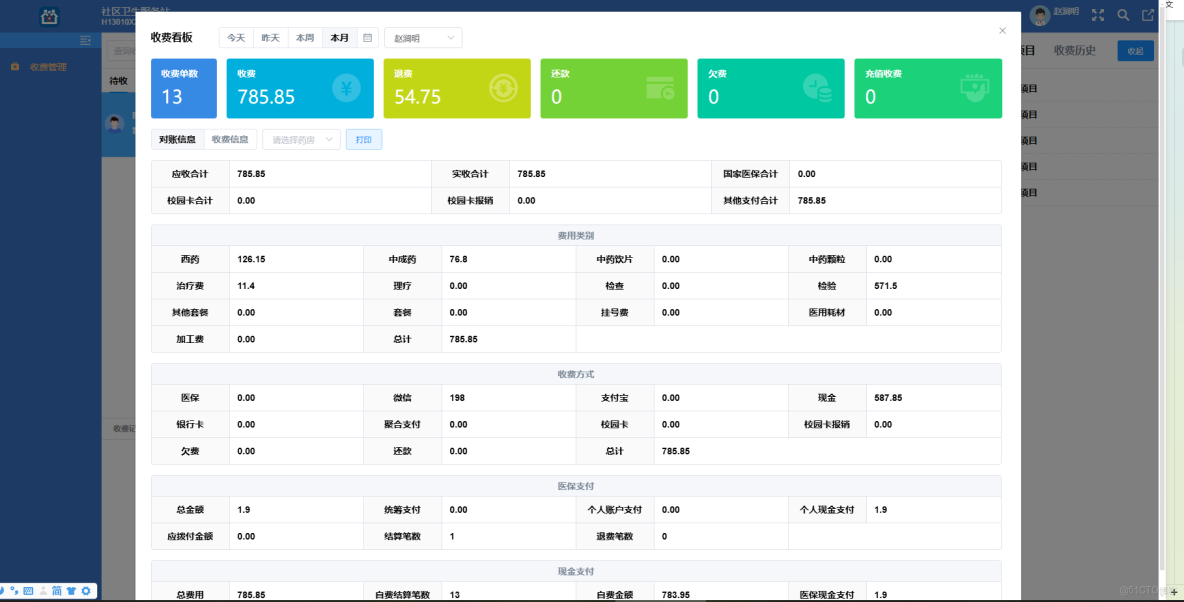This screenshot has width=1184, height=602.
Task: Click the external link icon in the top bar
Action: point(1148,15)
